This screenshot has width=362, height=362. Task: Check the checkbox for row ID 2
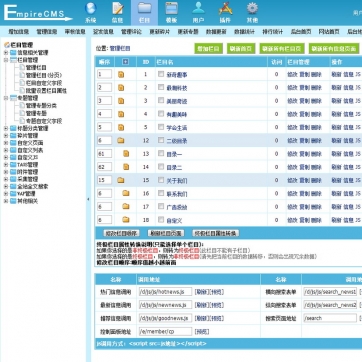pos(161,87)
